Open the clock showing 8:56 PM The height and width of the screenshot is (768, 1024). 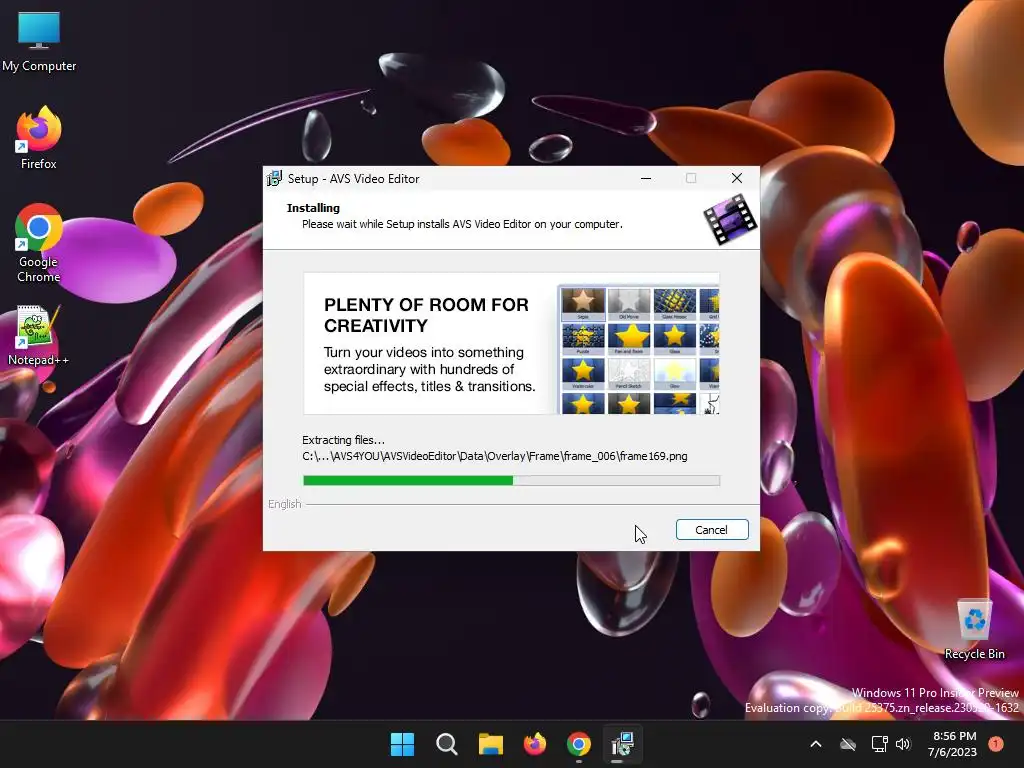pos(952,744)
